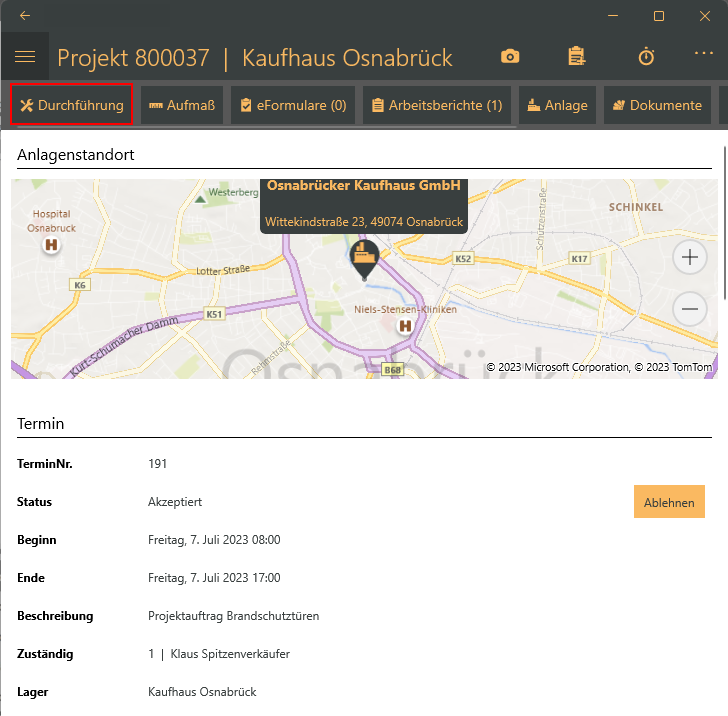
Task: Open the Aufmaß tab
Action: [182, 105]
